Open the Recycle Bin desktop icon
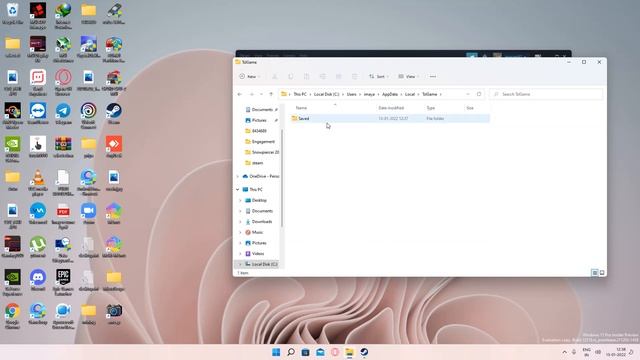 pos(12,13)
